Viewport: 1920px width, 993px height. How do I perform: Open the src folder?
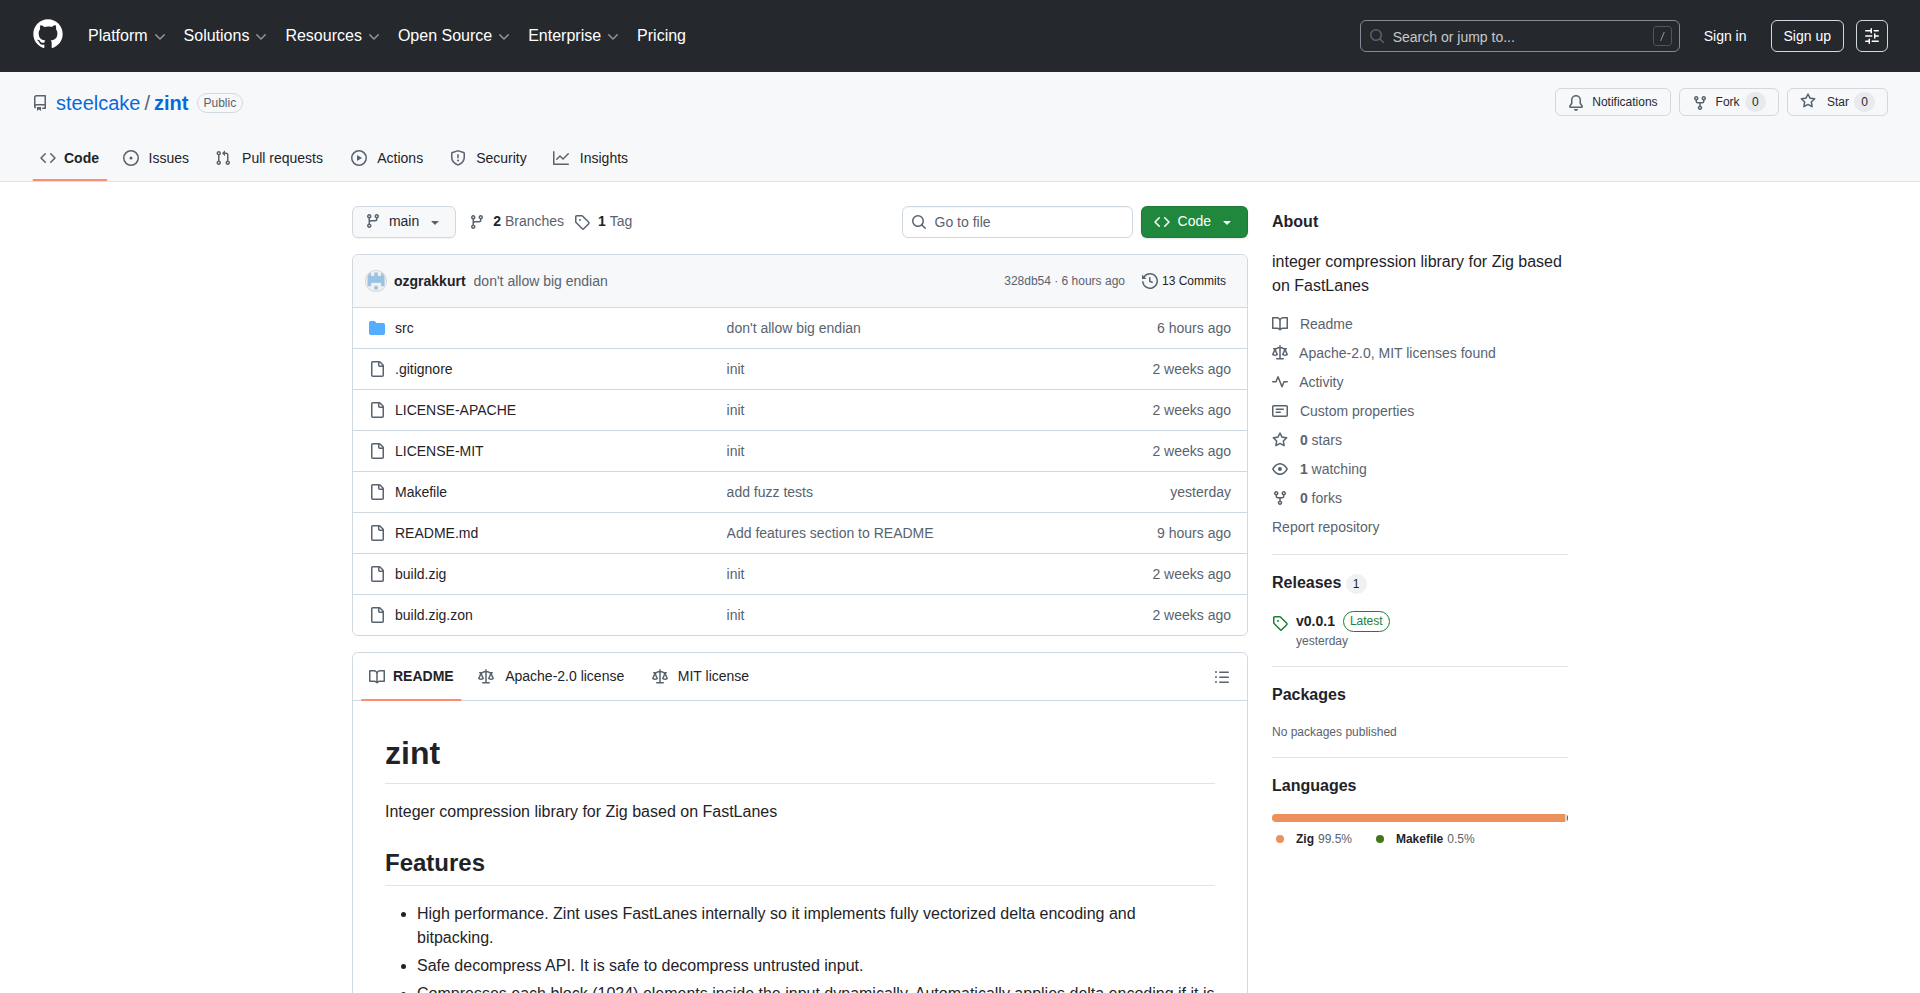click(404, 328)
